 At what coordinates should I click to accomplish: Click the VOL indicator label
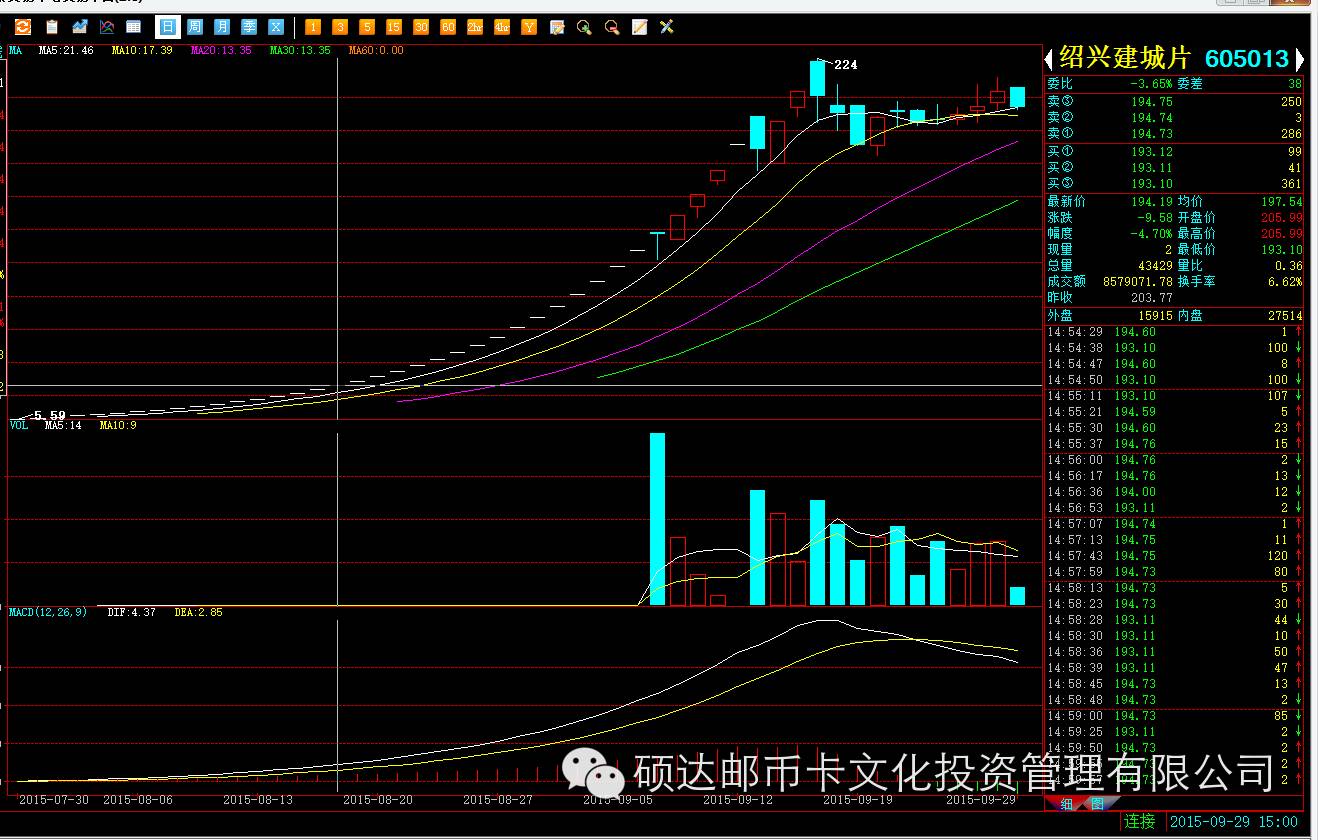point(19,425)
